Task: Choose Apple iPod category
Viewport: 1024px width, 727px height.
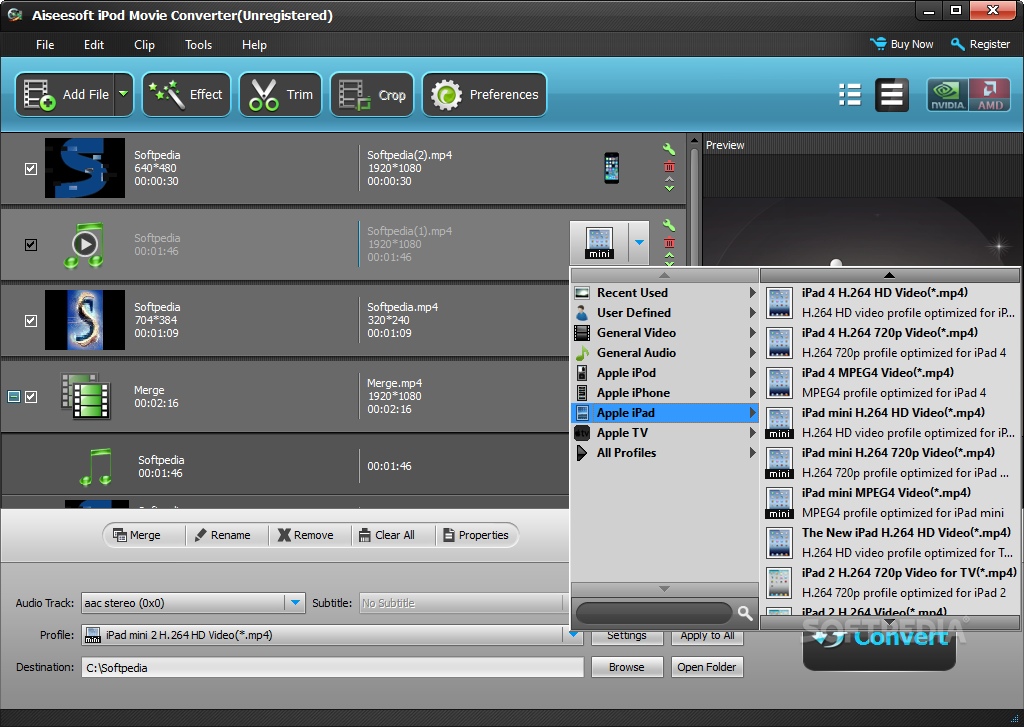Action: (x=664, y=373)
